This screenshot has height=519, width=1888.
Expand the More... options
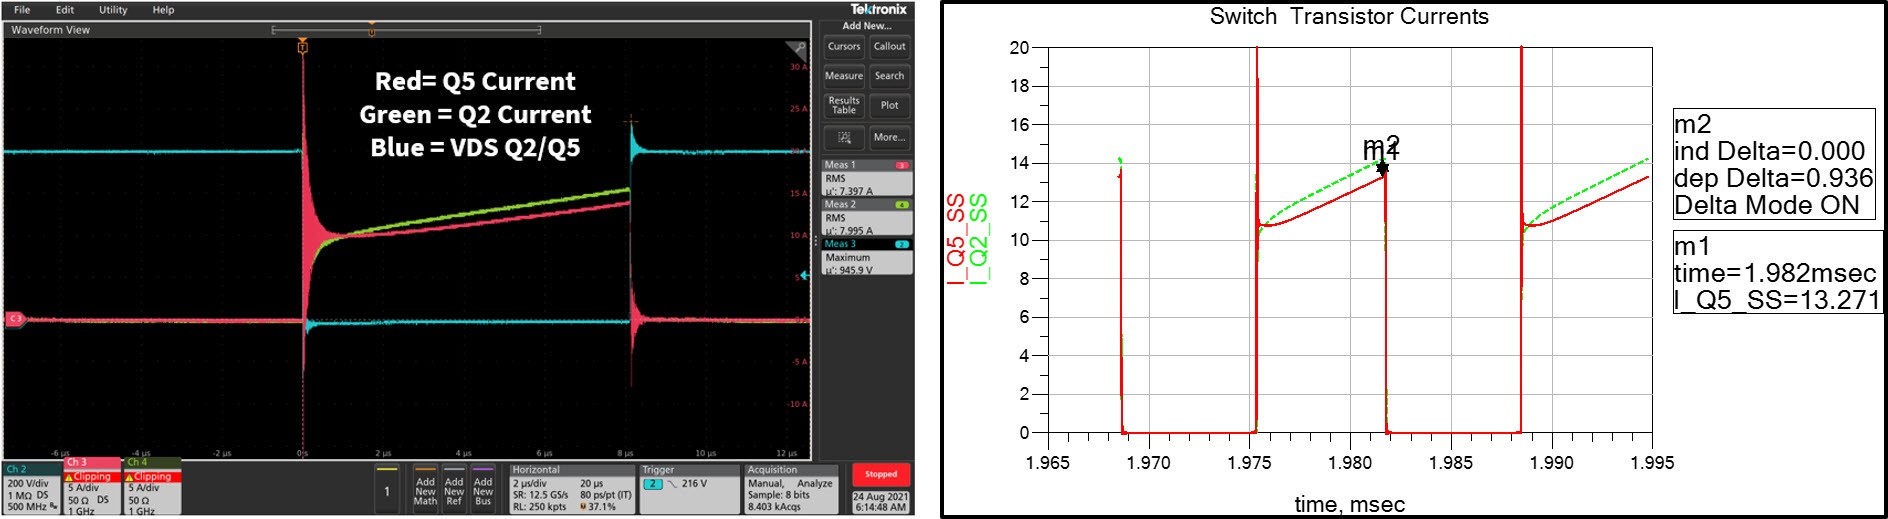889,137
